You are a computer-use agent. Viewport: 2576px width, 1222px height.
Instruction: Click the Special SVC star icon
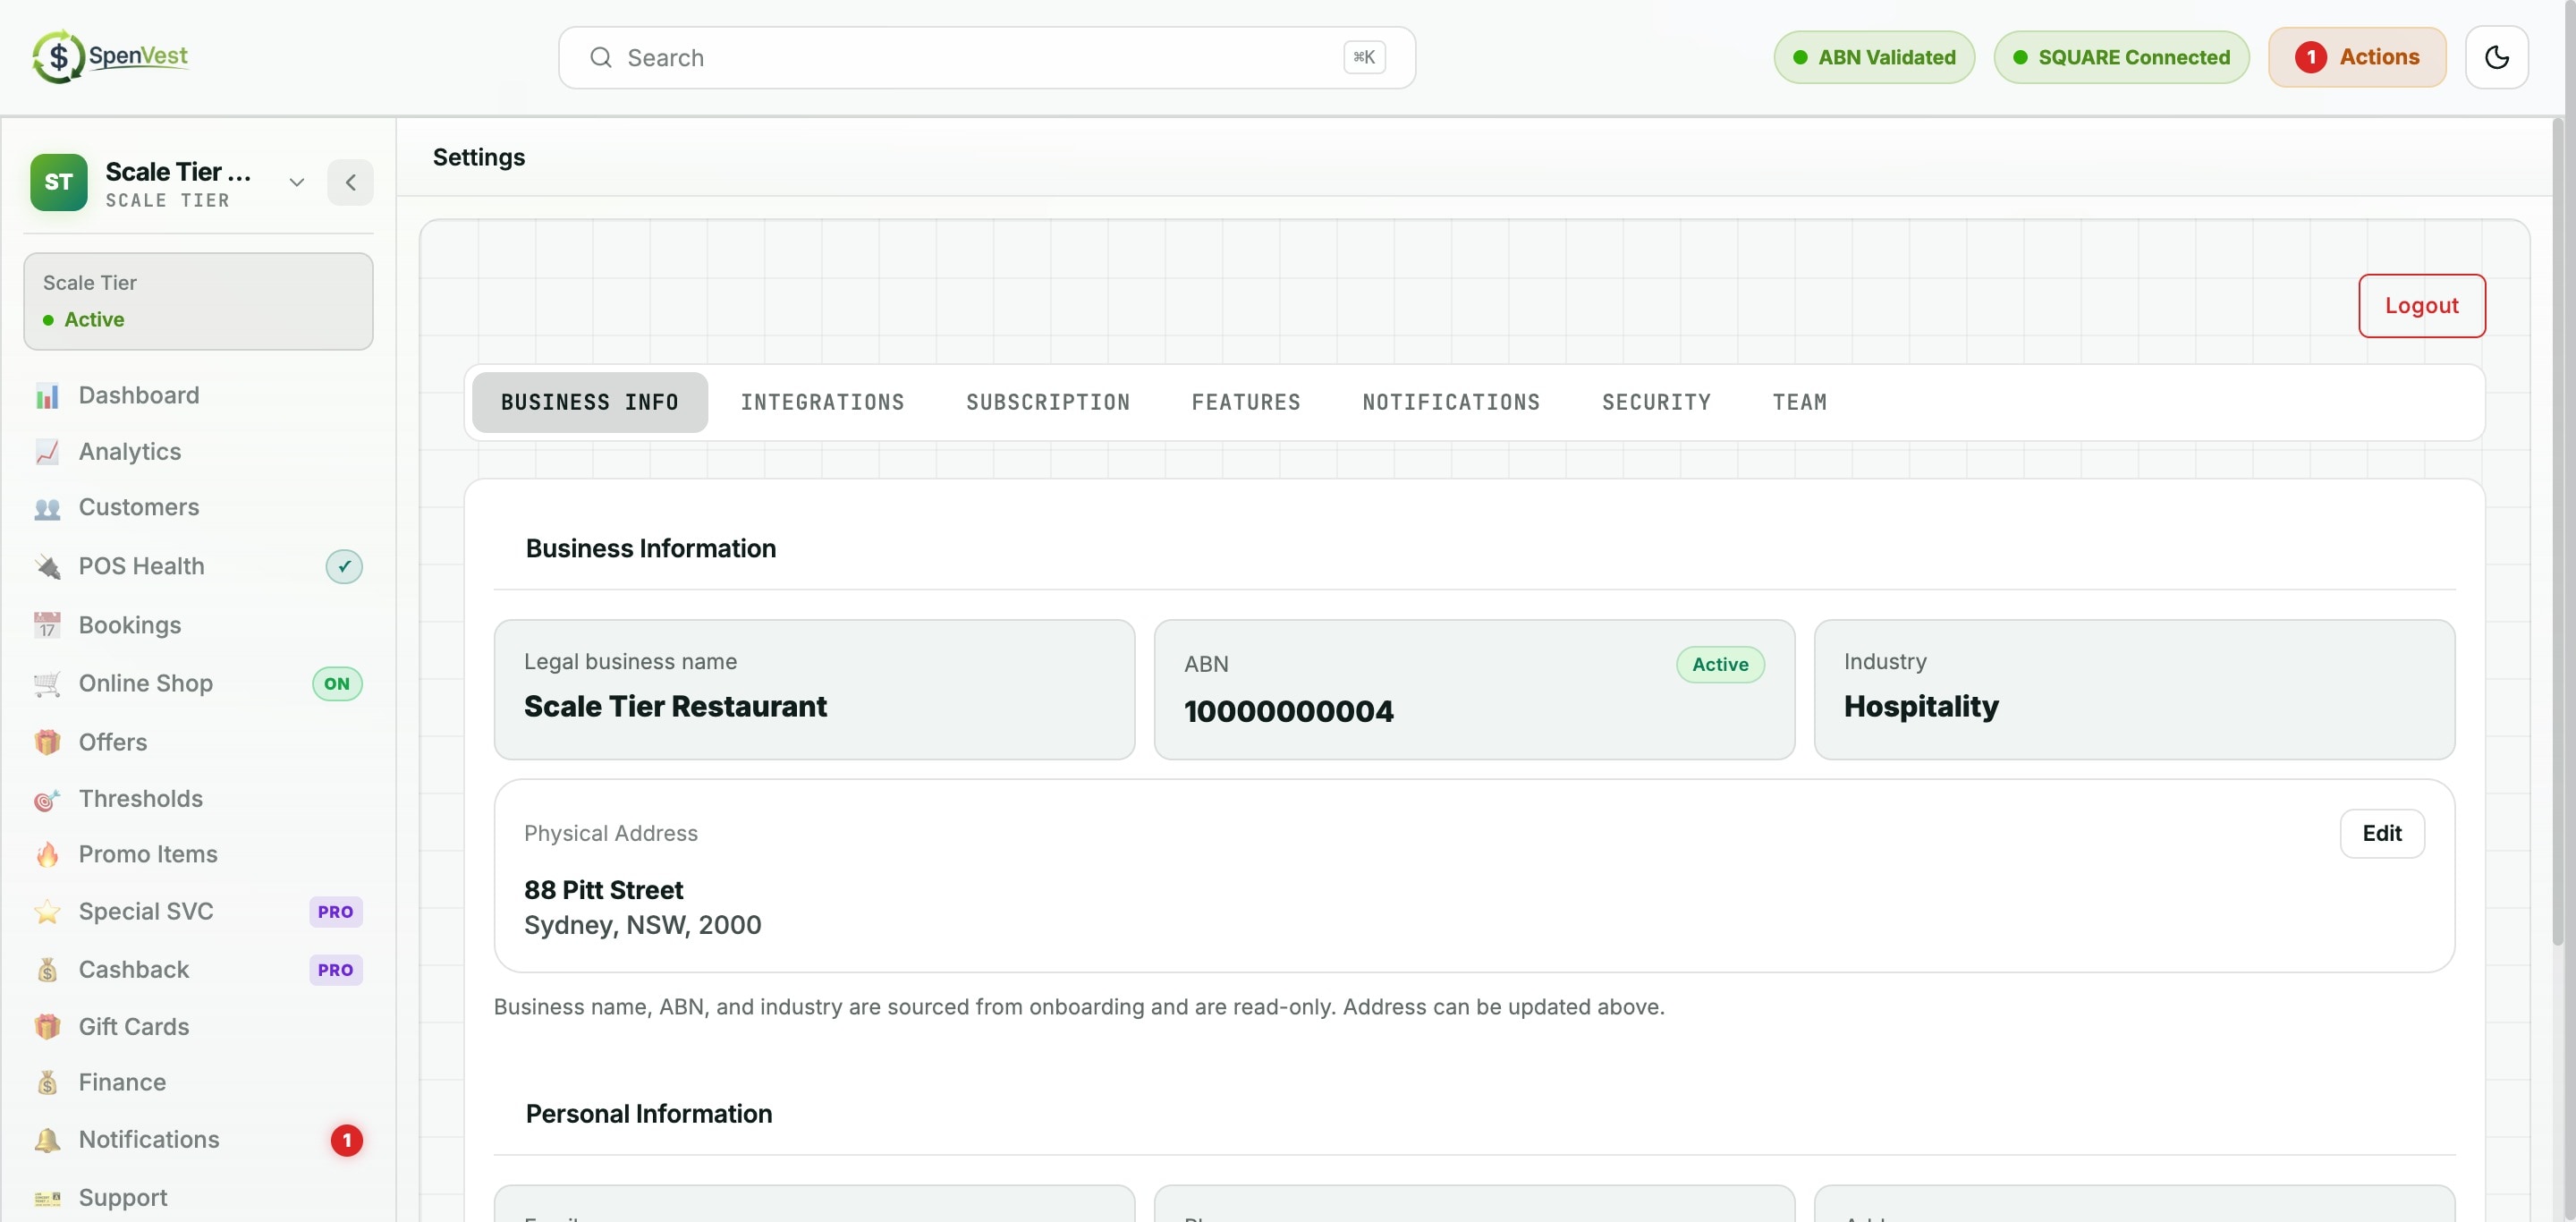pyautogui.click(x=47, y=912)
